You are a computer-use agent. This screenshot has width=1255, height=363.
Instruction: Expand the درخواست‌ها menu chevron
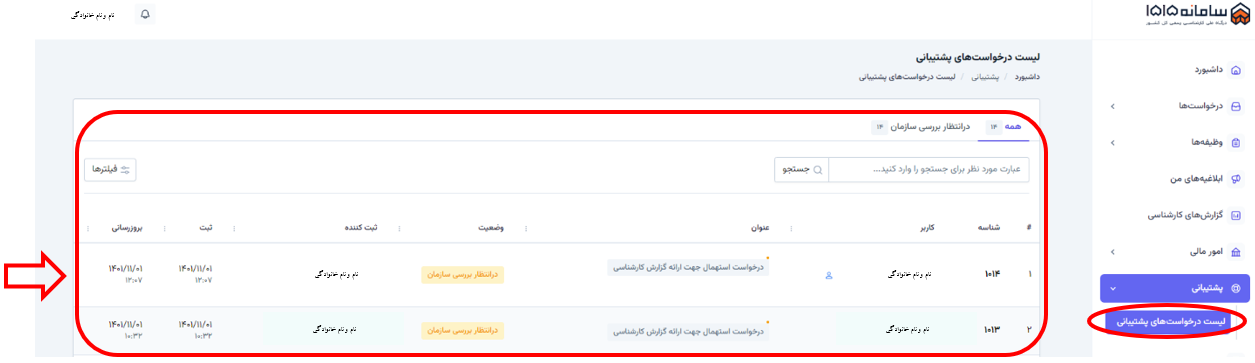coord(1113,106)
